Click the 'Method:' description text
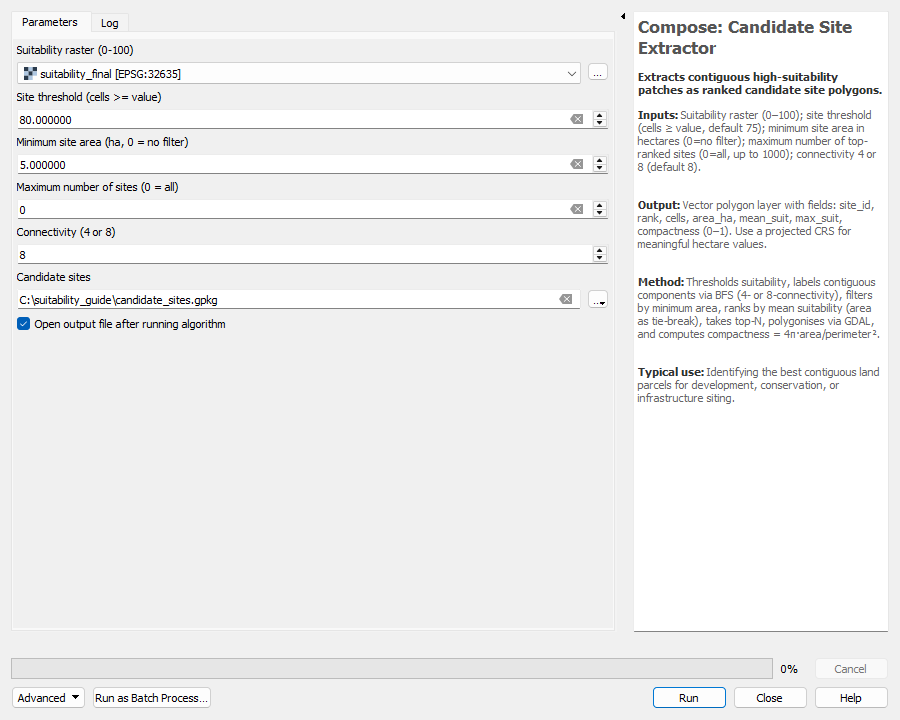This screenshot has width=900, height=720. point(758,308)
